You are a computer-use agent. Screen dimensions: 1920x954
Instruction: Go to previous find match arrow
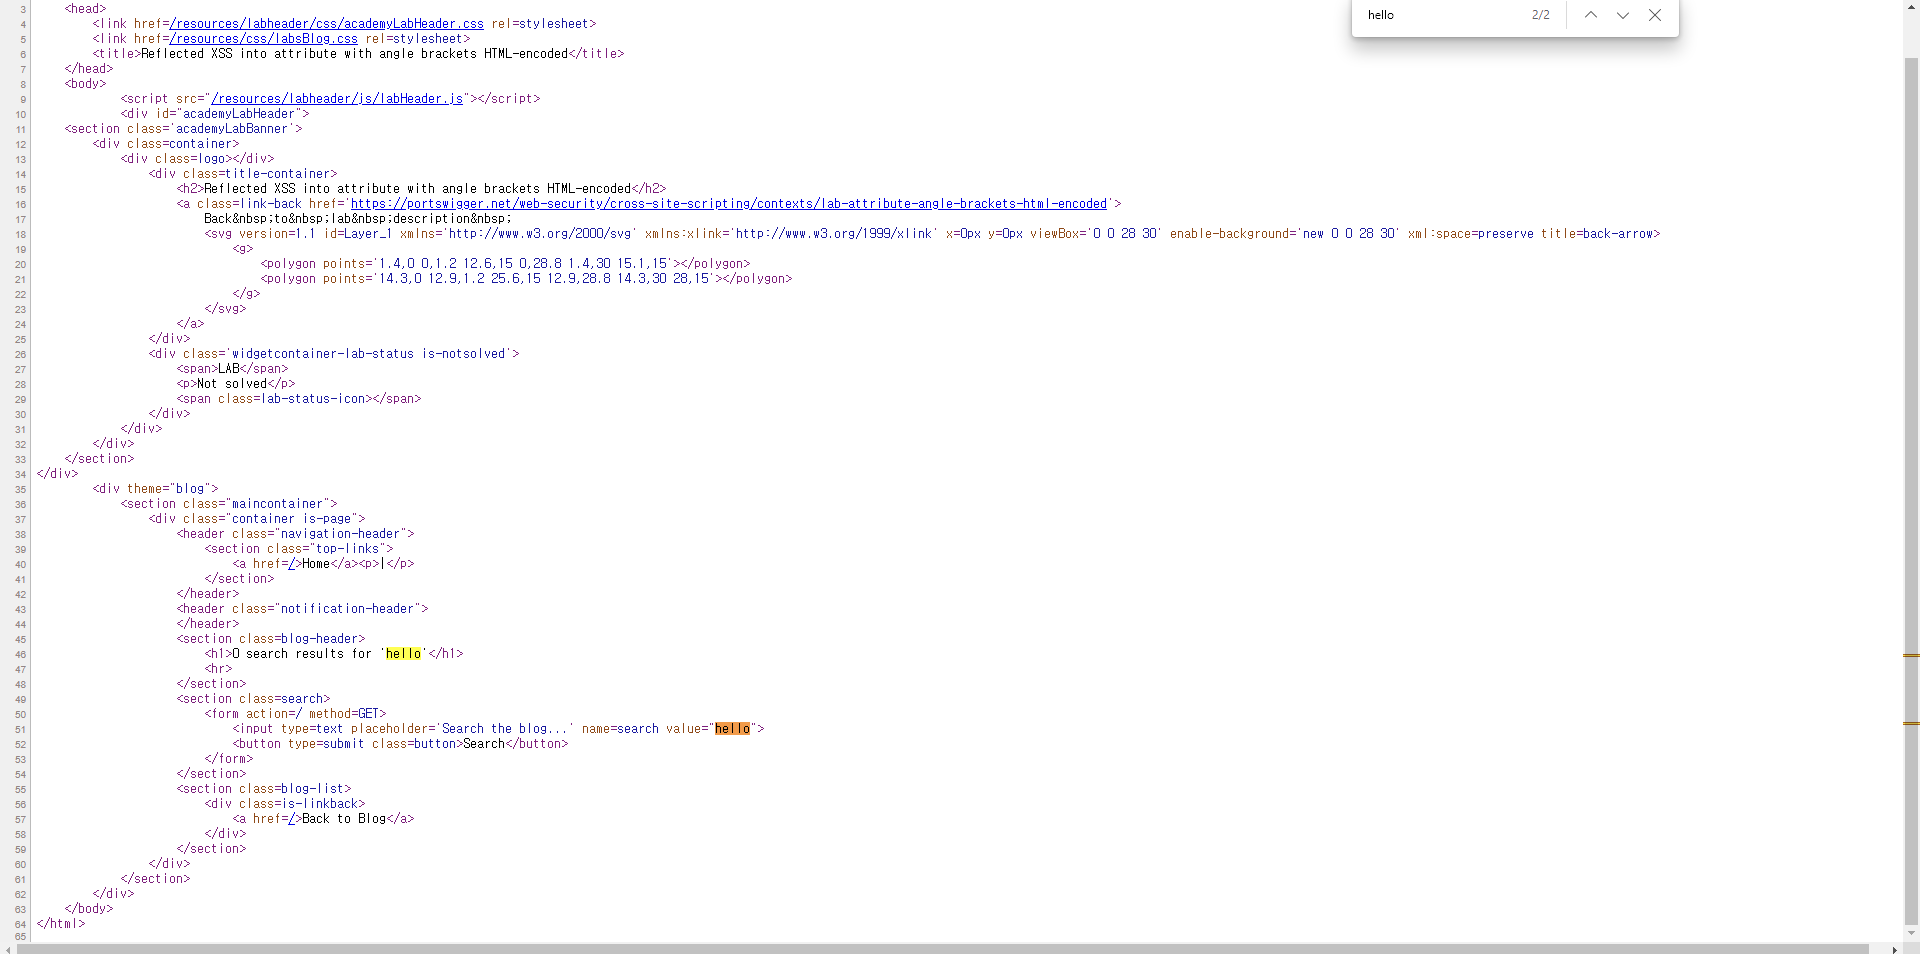point(1590,15)
